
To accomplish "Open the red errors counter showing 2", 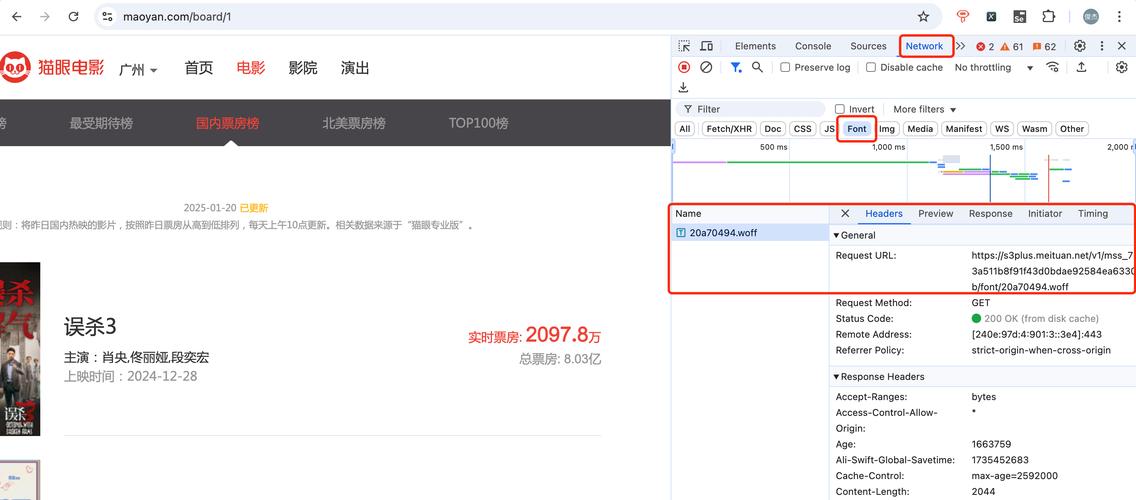I will point(985,46).
